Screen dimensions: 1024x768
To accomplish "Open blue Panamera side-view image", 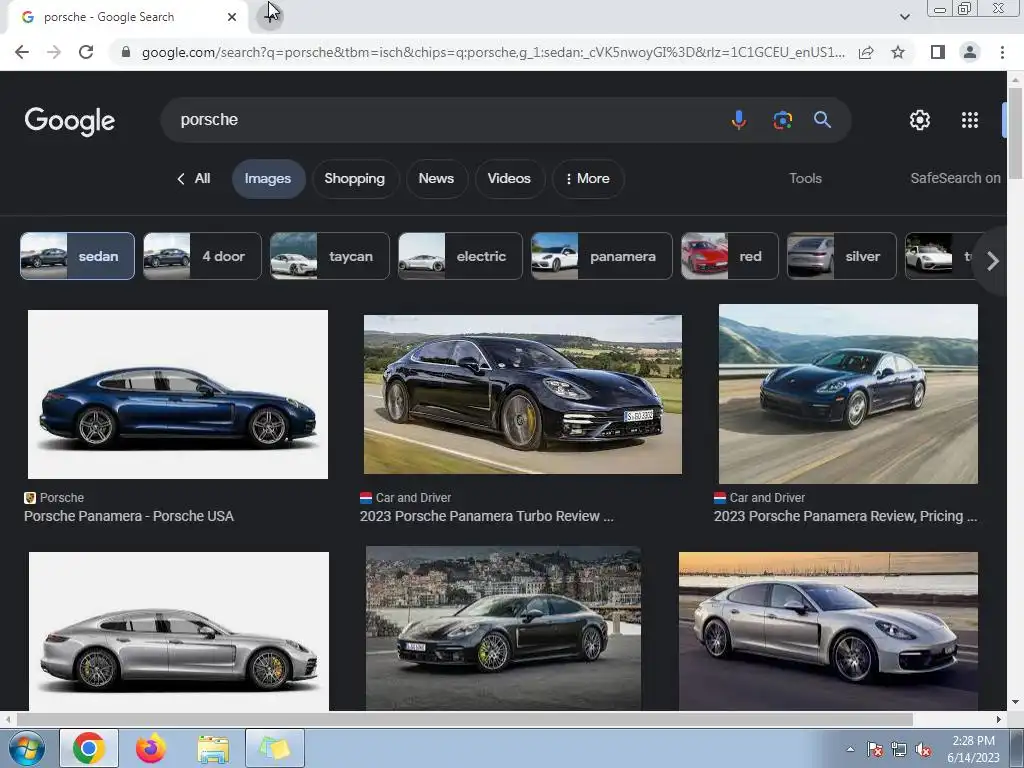I will click(178, 394).
